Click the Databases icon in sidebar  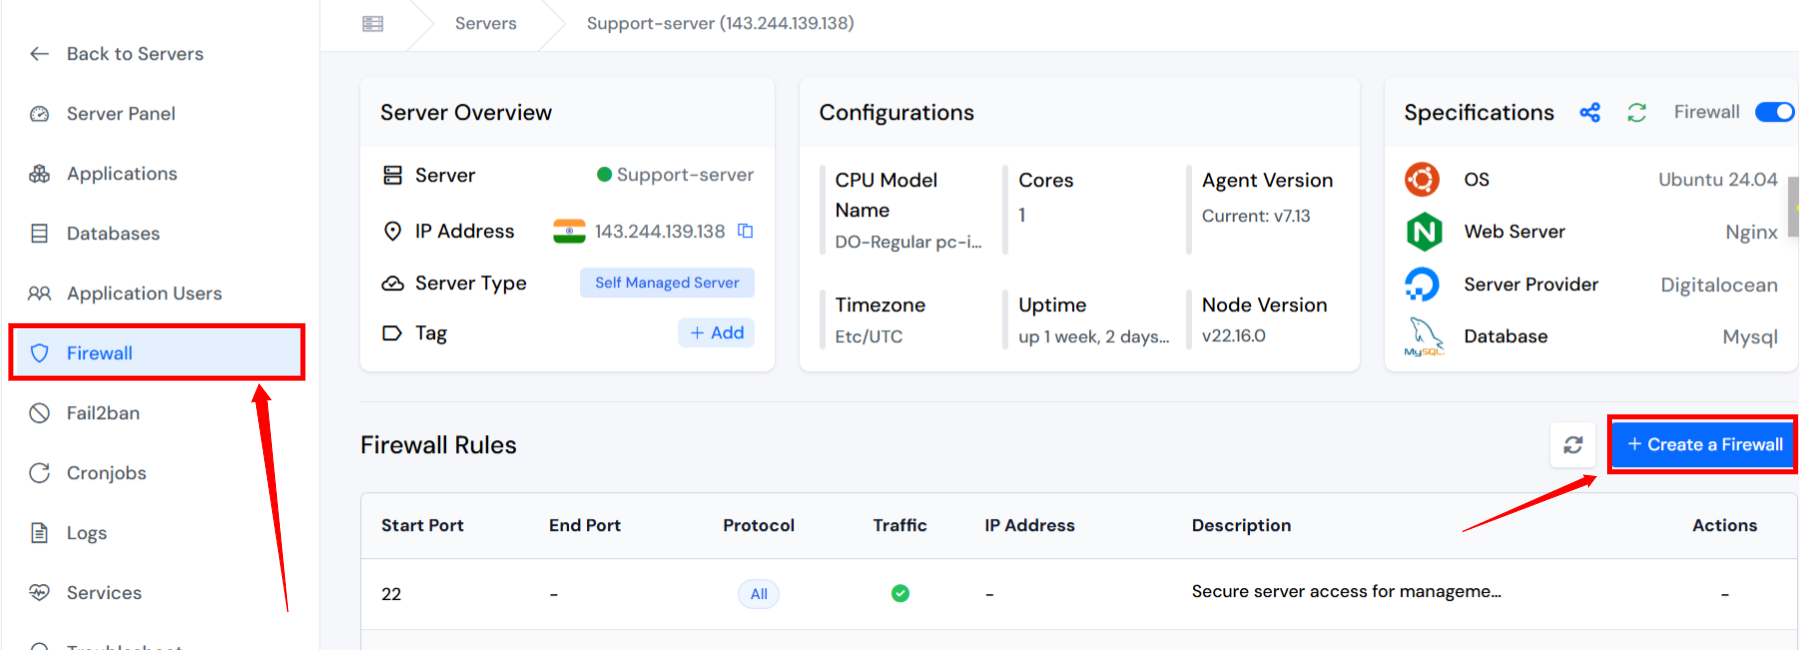click(39, 234)
